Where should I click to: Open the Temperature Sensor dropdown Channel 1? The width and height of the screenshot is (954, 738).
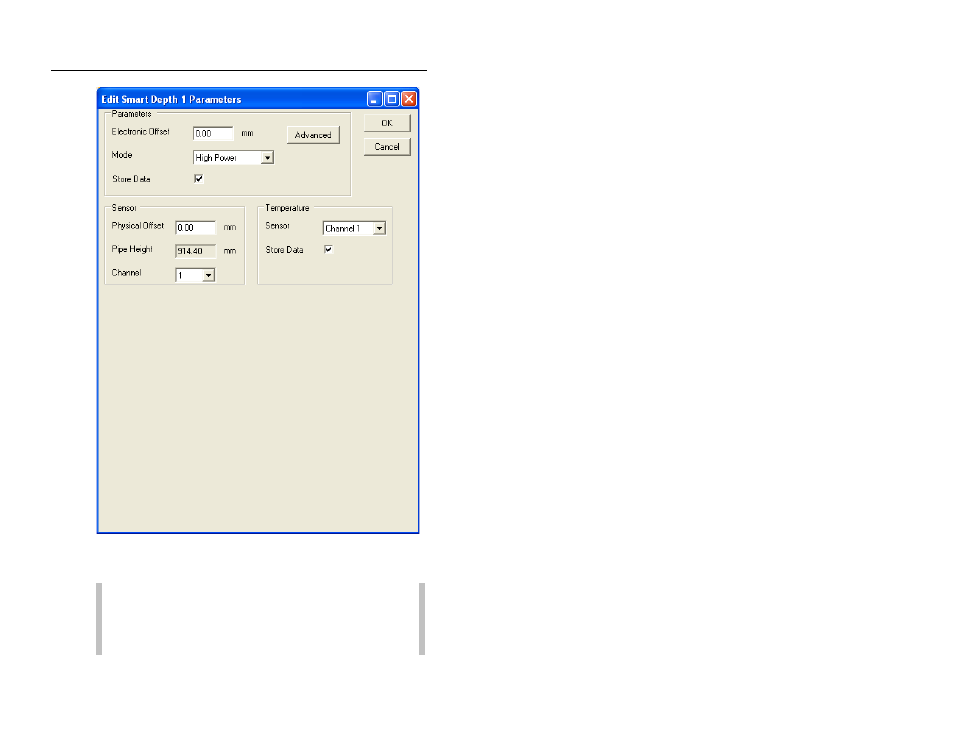coord(354,228)
